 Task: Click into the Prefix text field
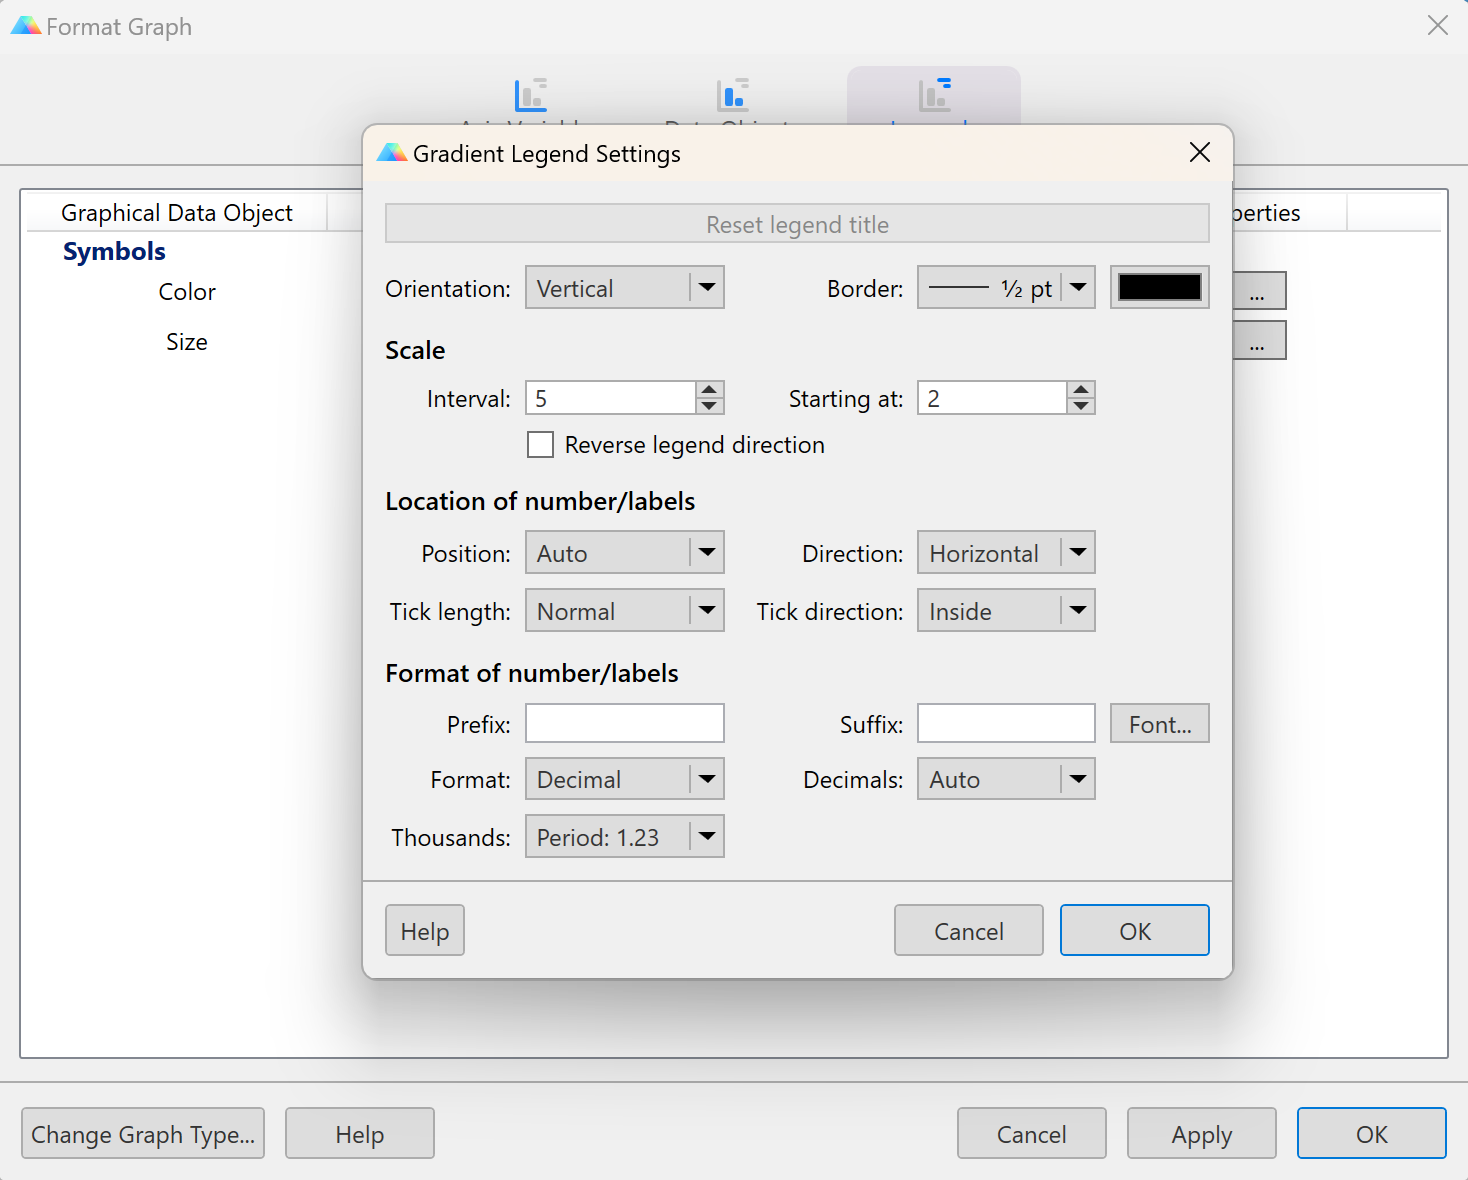[624, 724]
